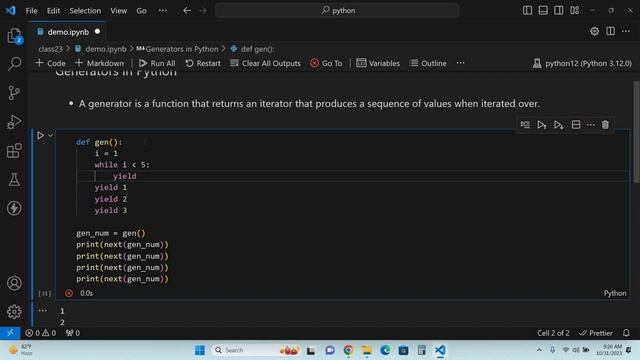Open the File menu
Image resolution: width=640 pixels, height=360 pixels.
pyautogui.click(x=31, y=11)
